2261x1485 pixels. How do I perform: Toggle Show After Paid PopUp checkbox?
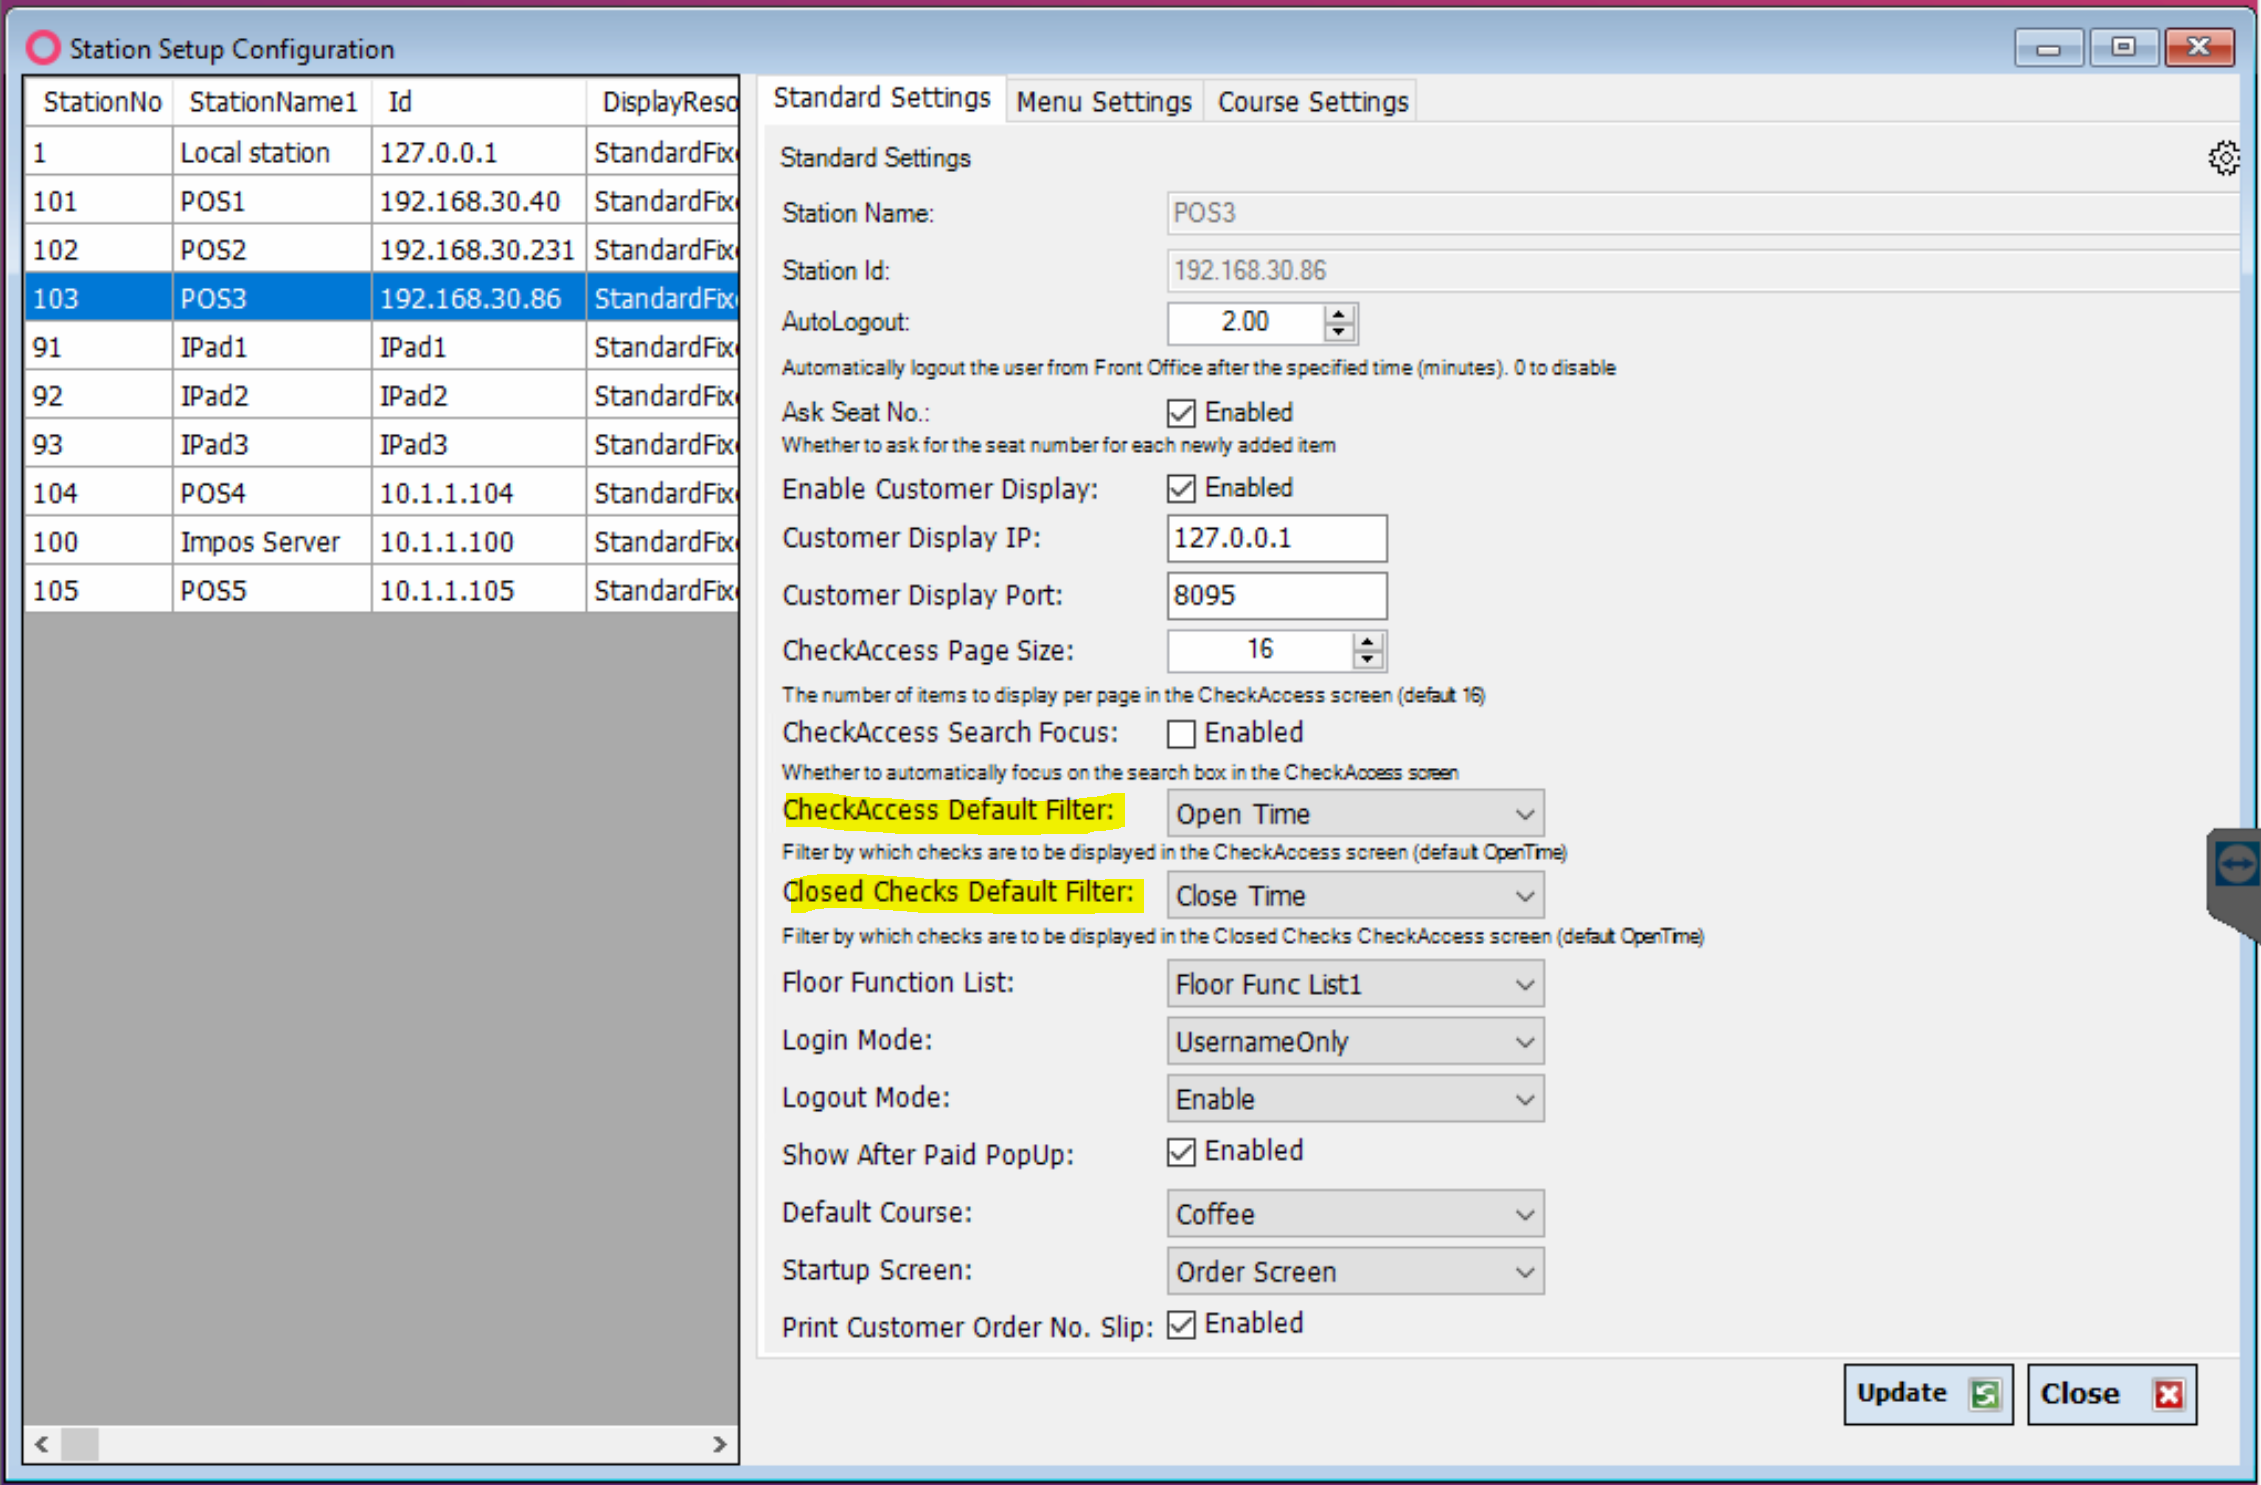(1181, 1152)
